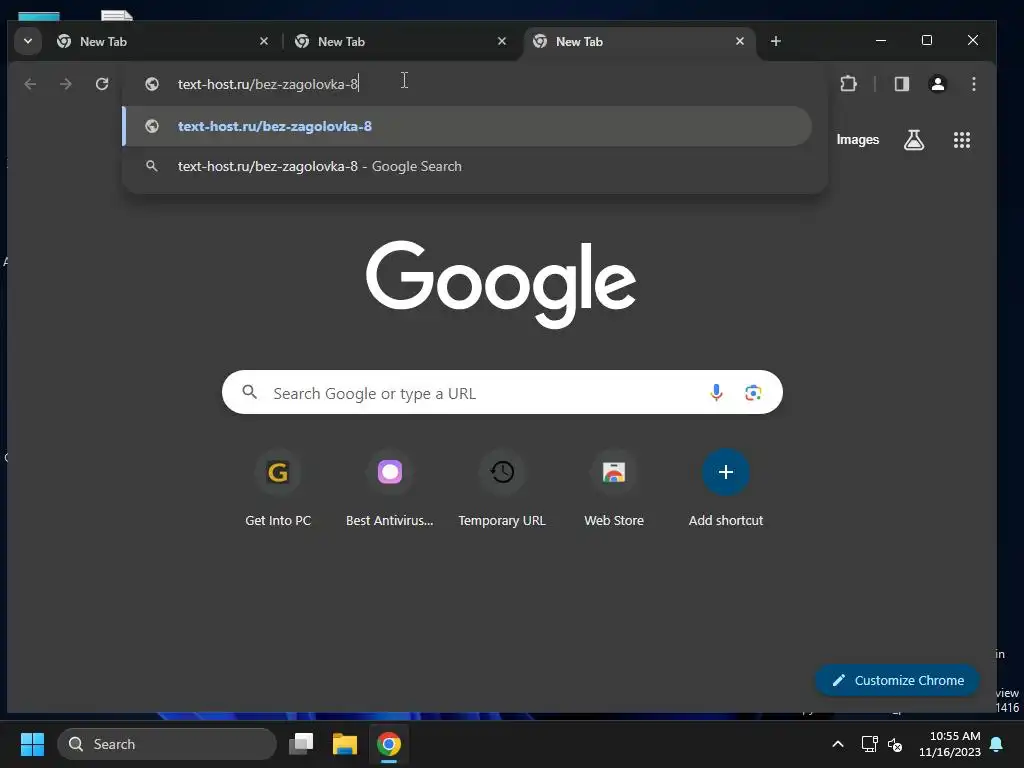Switch to the first New Tab
1024x768 pixels.
162,41
